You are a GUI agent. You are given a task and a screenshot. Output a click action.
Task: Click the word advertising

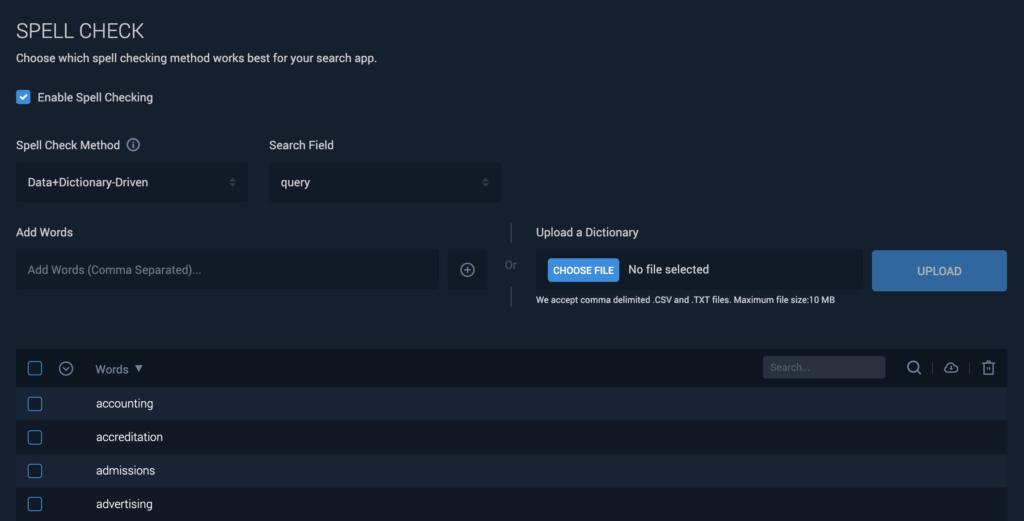(x=124, y=504)
